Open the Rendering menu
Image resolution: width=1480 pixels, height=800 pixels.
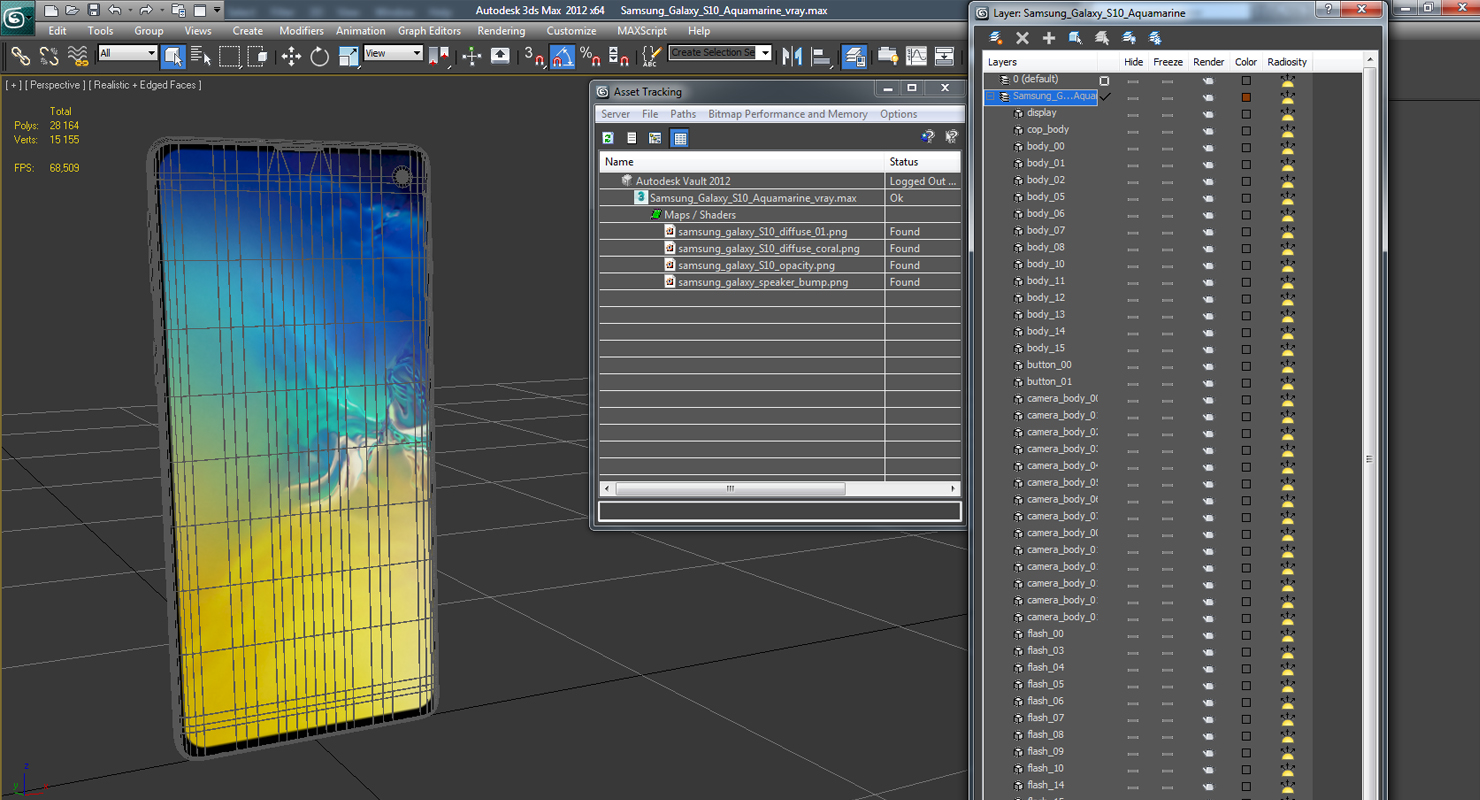(501, 31)
